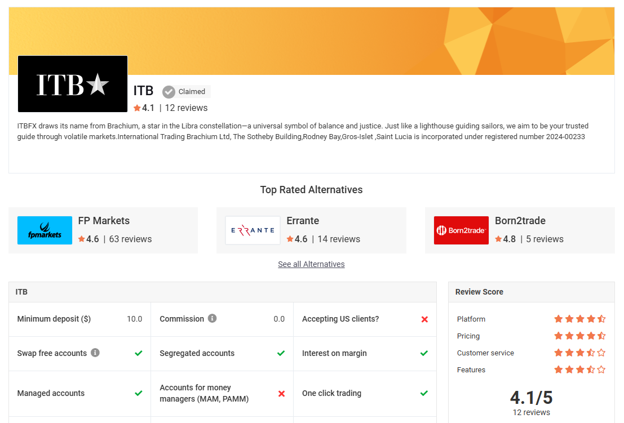Image resolution: width=624 pixels, height=423 pixels.
Task: Click the Accounts for money managers label
Action: (204, 393)
